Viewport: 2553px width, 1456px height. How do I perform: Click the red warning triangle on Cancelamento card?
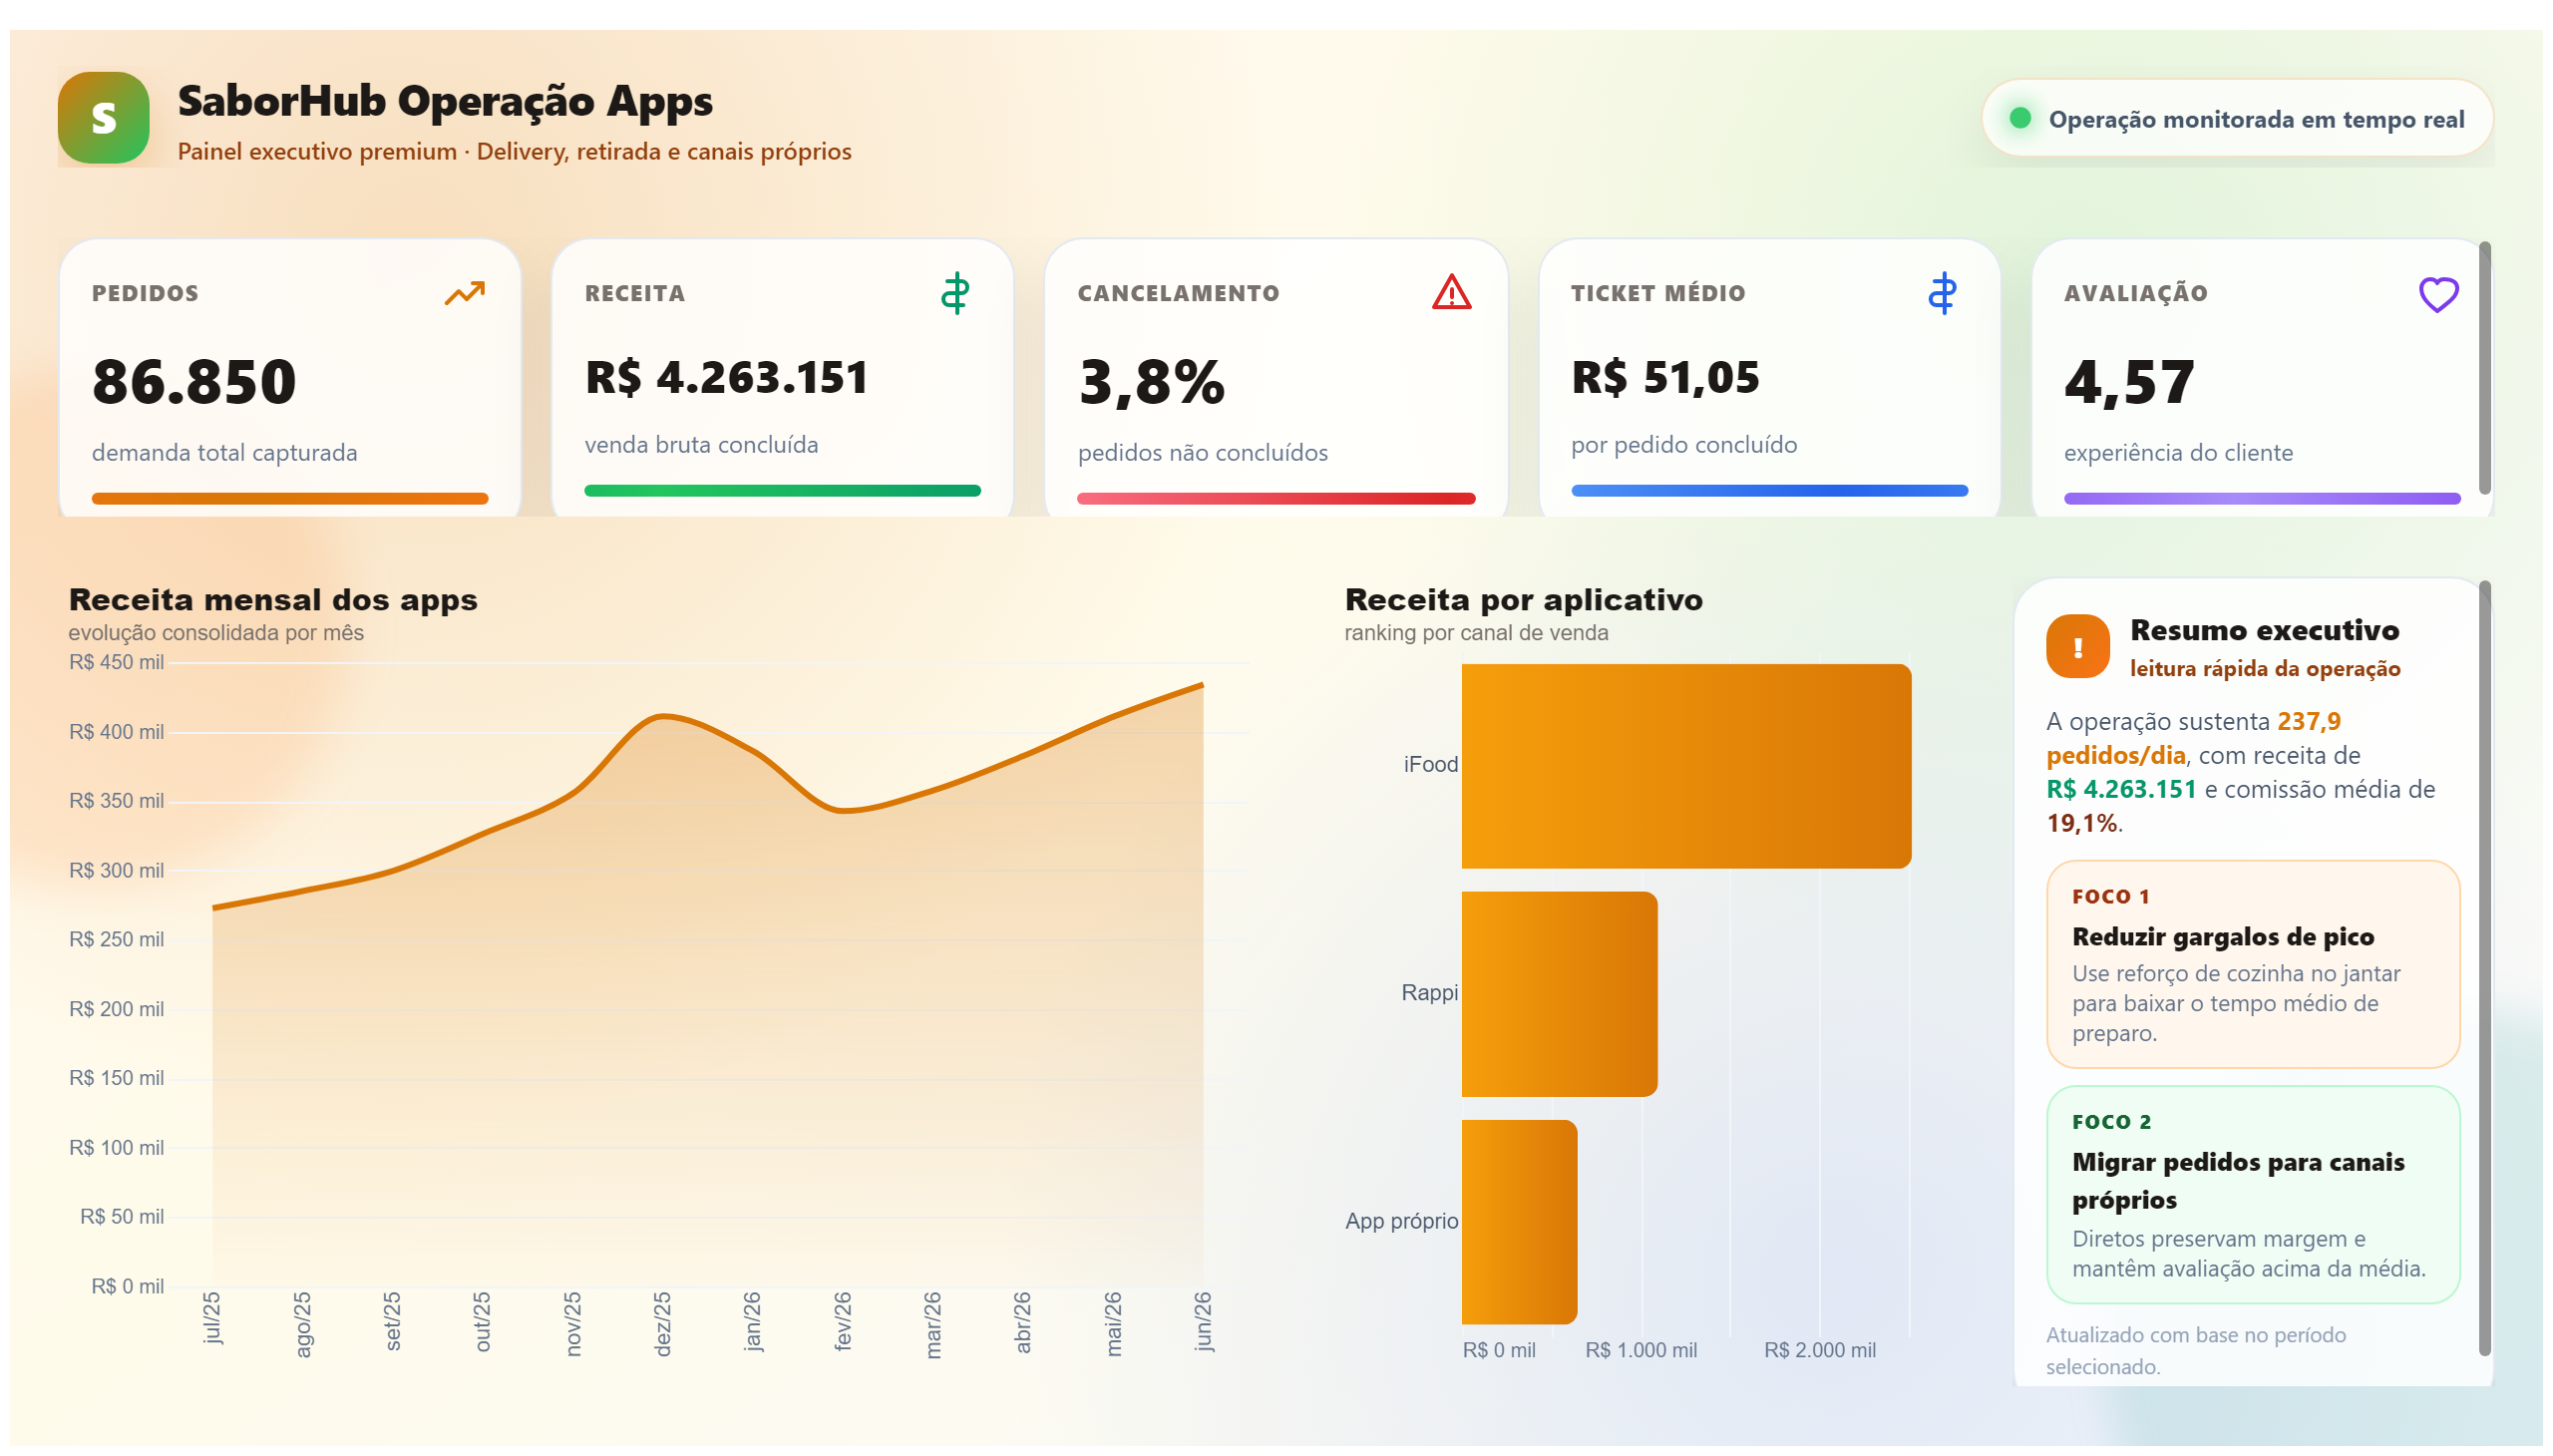[1451, 293]
